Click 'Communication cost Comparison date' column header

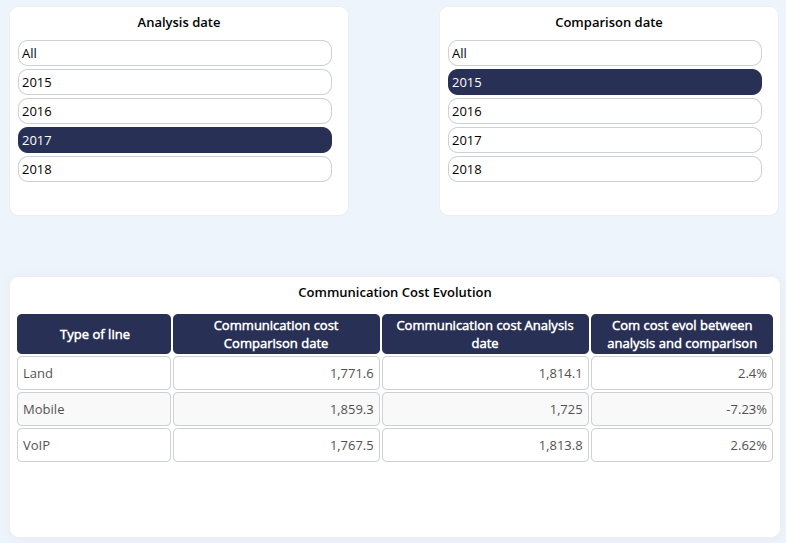pyautogui.click(x=276, y=334)
